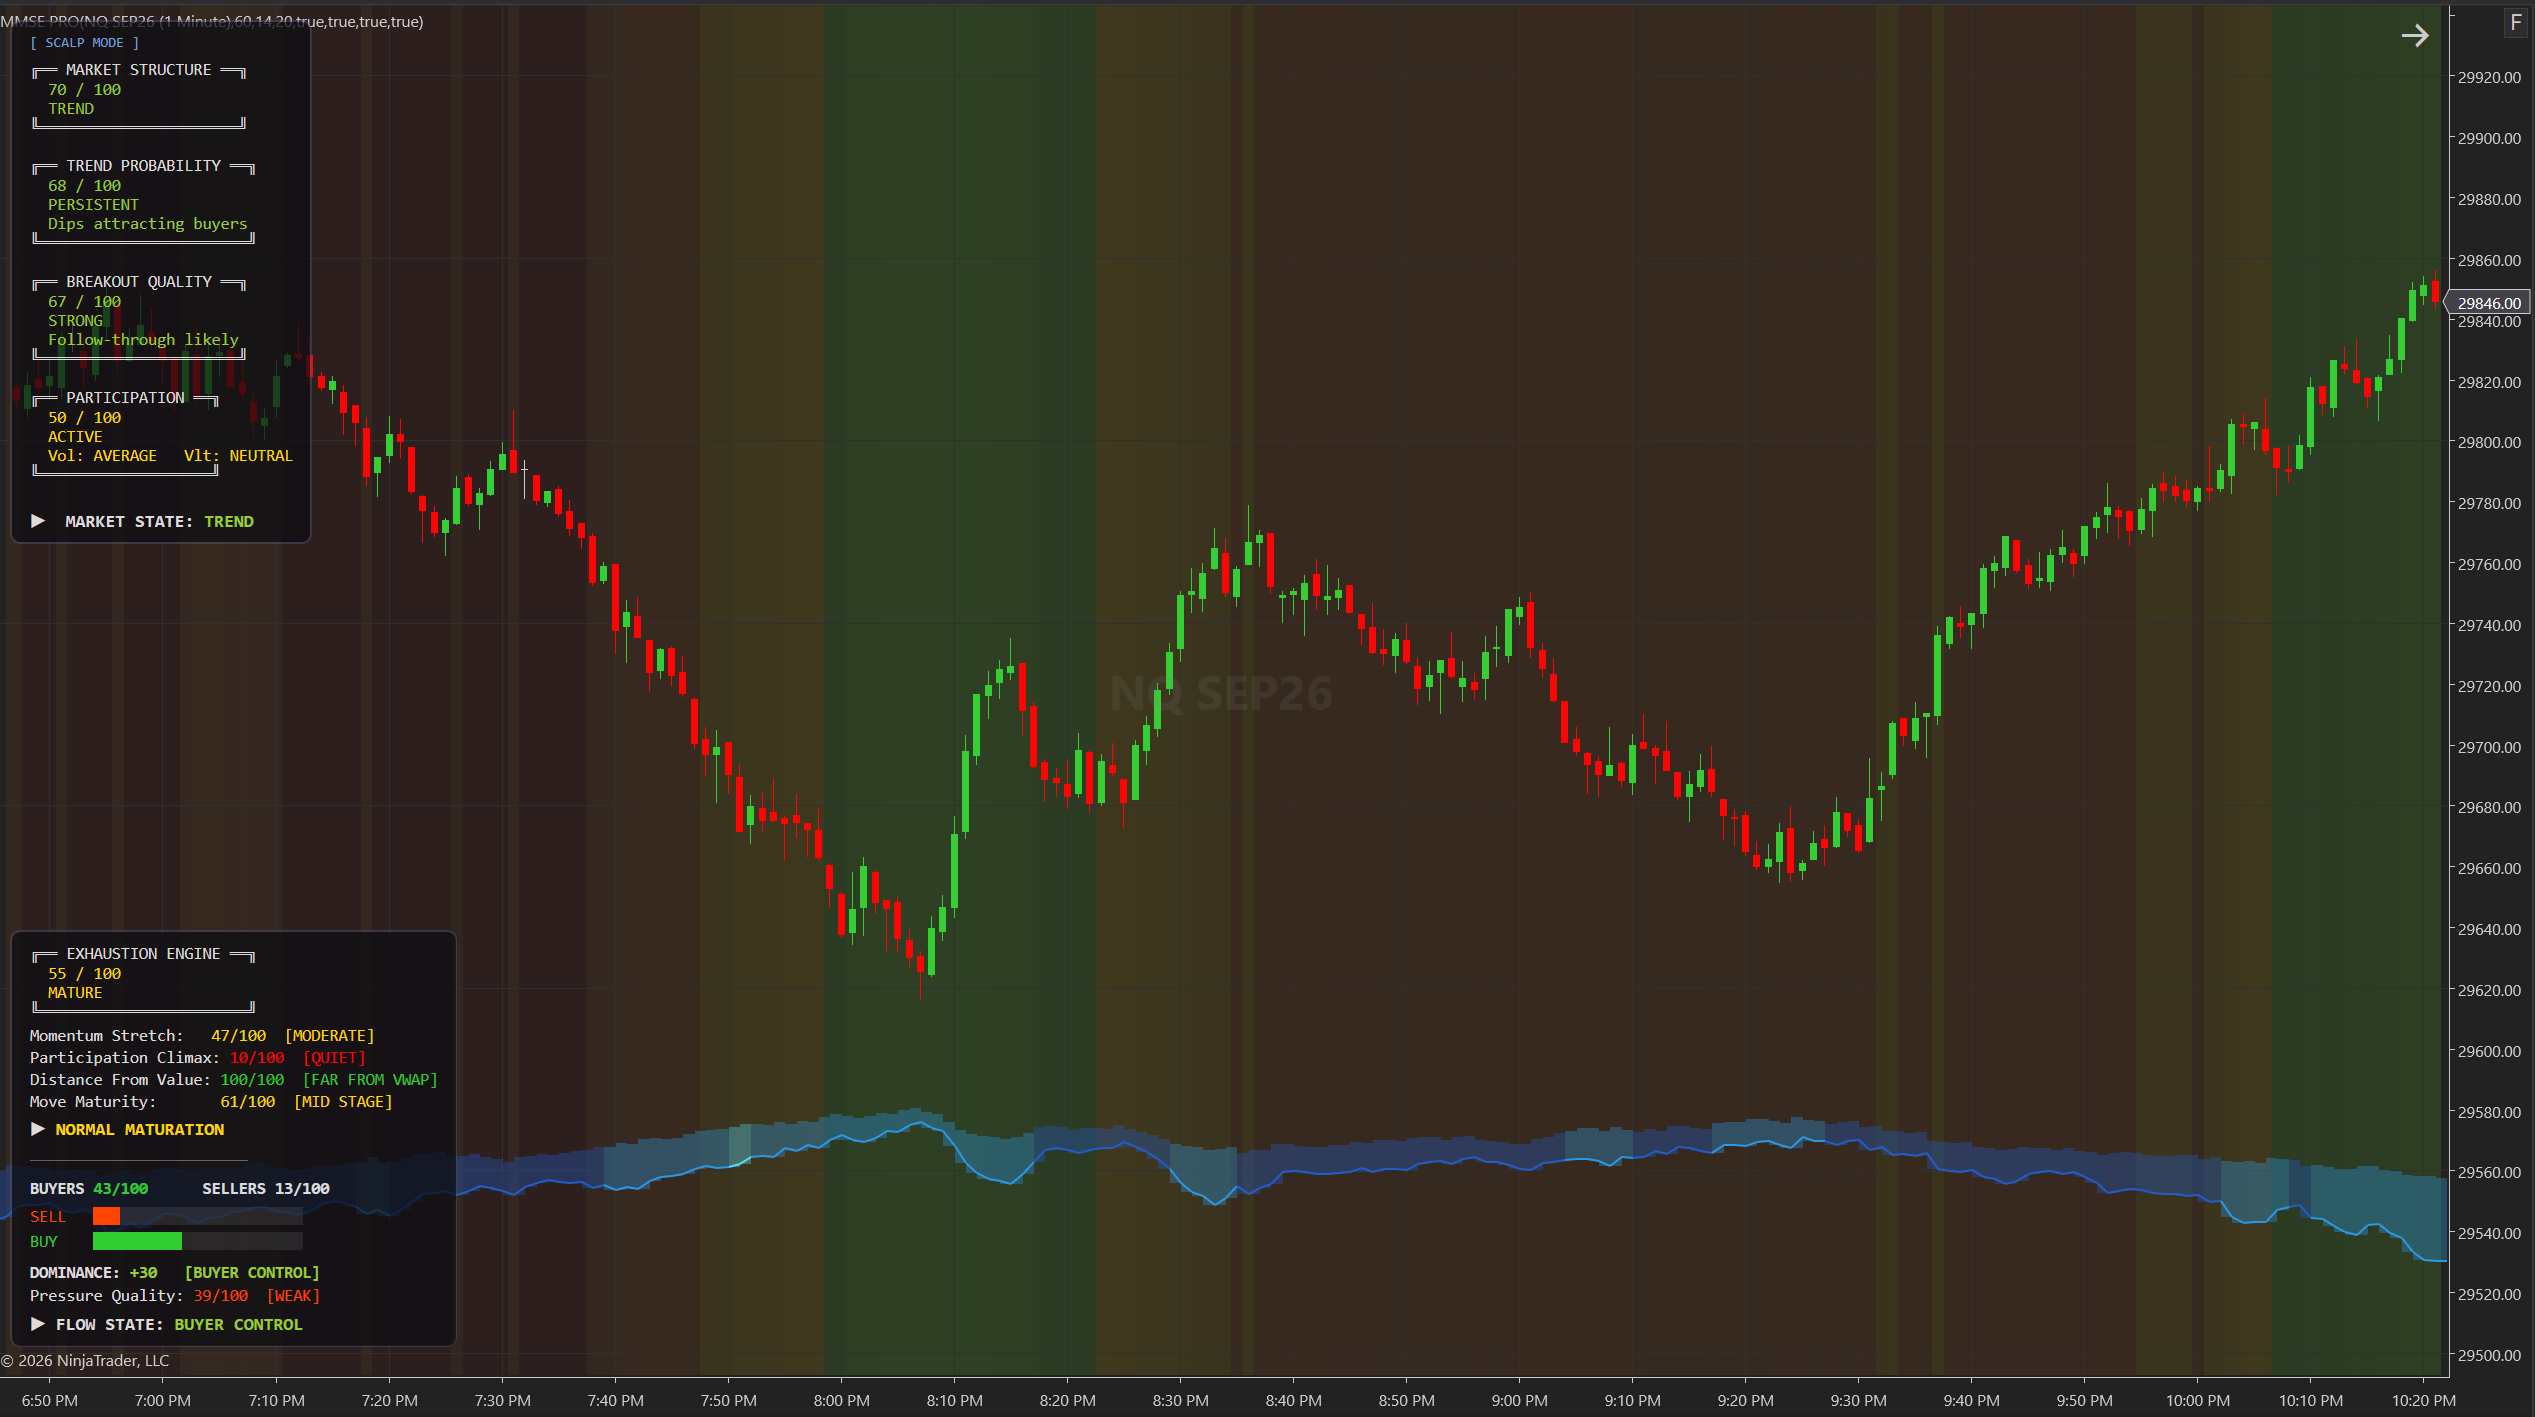Click the triangle marker beside MARKET STATE
The width and height of the screenshot is (2535, 1417).
point(38,521)
